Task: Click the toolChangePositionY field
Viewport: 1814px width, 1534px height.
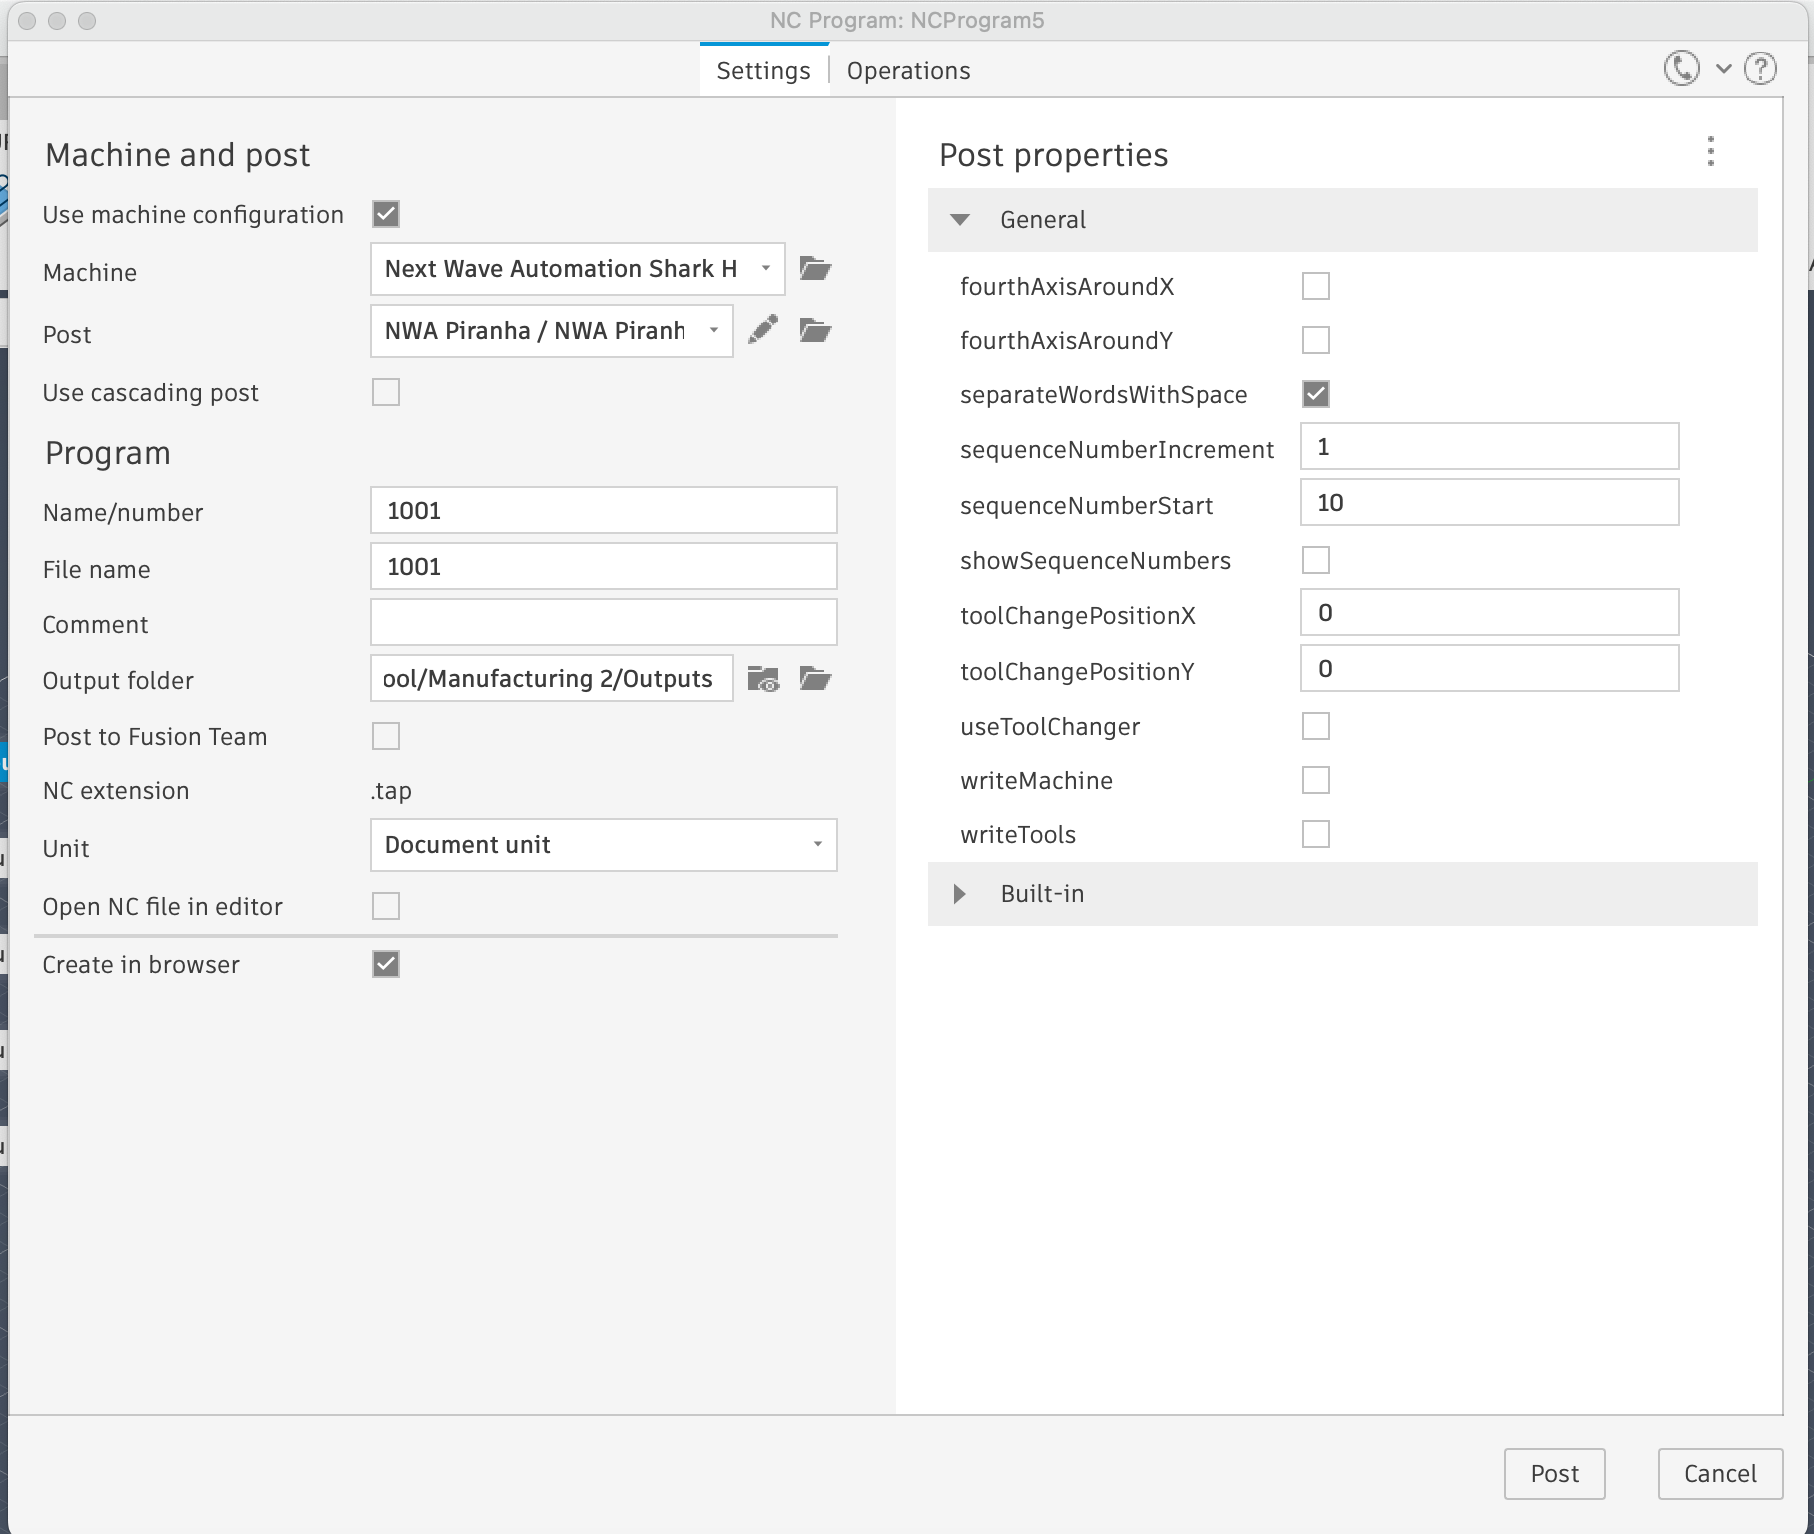Action: pyautogui.click(x=1490, y=668)
